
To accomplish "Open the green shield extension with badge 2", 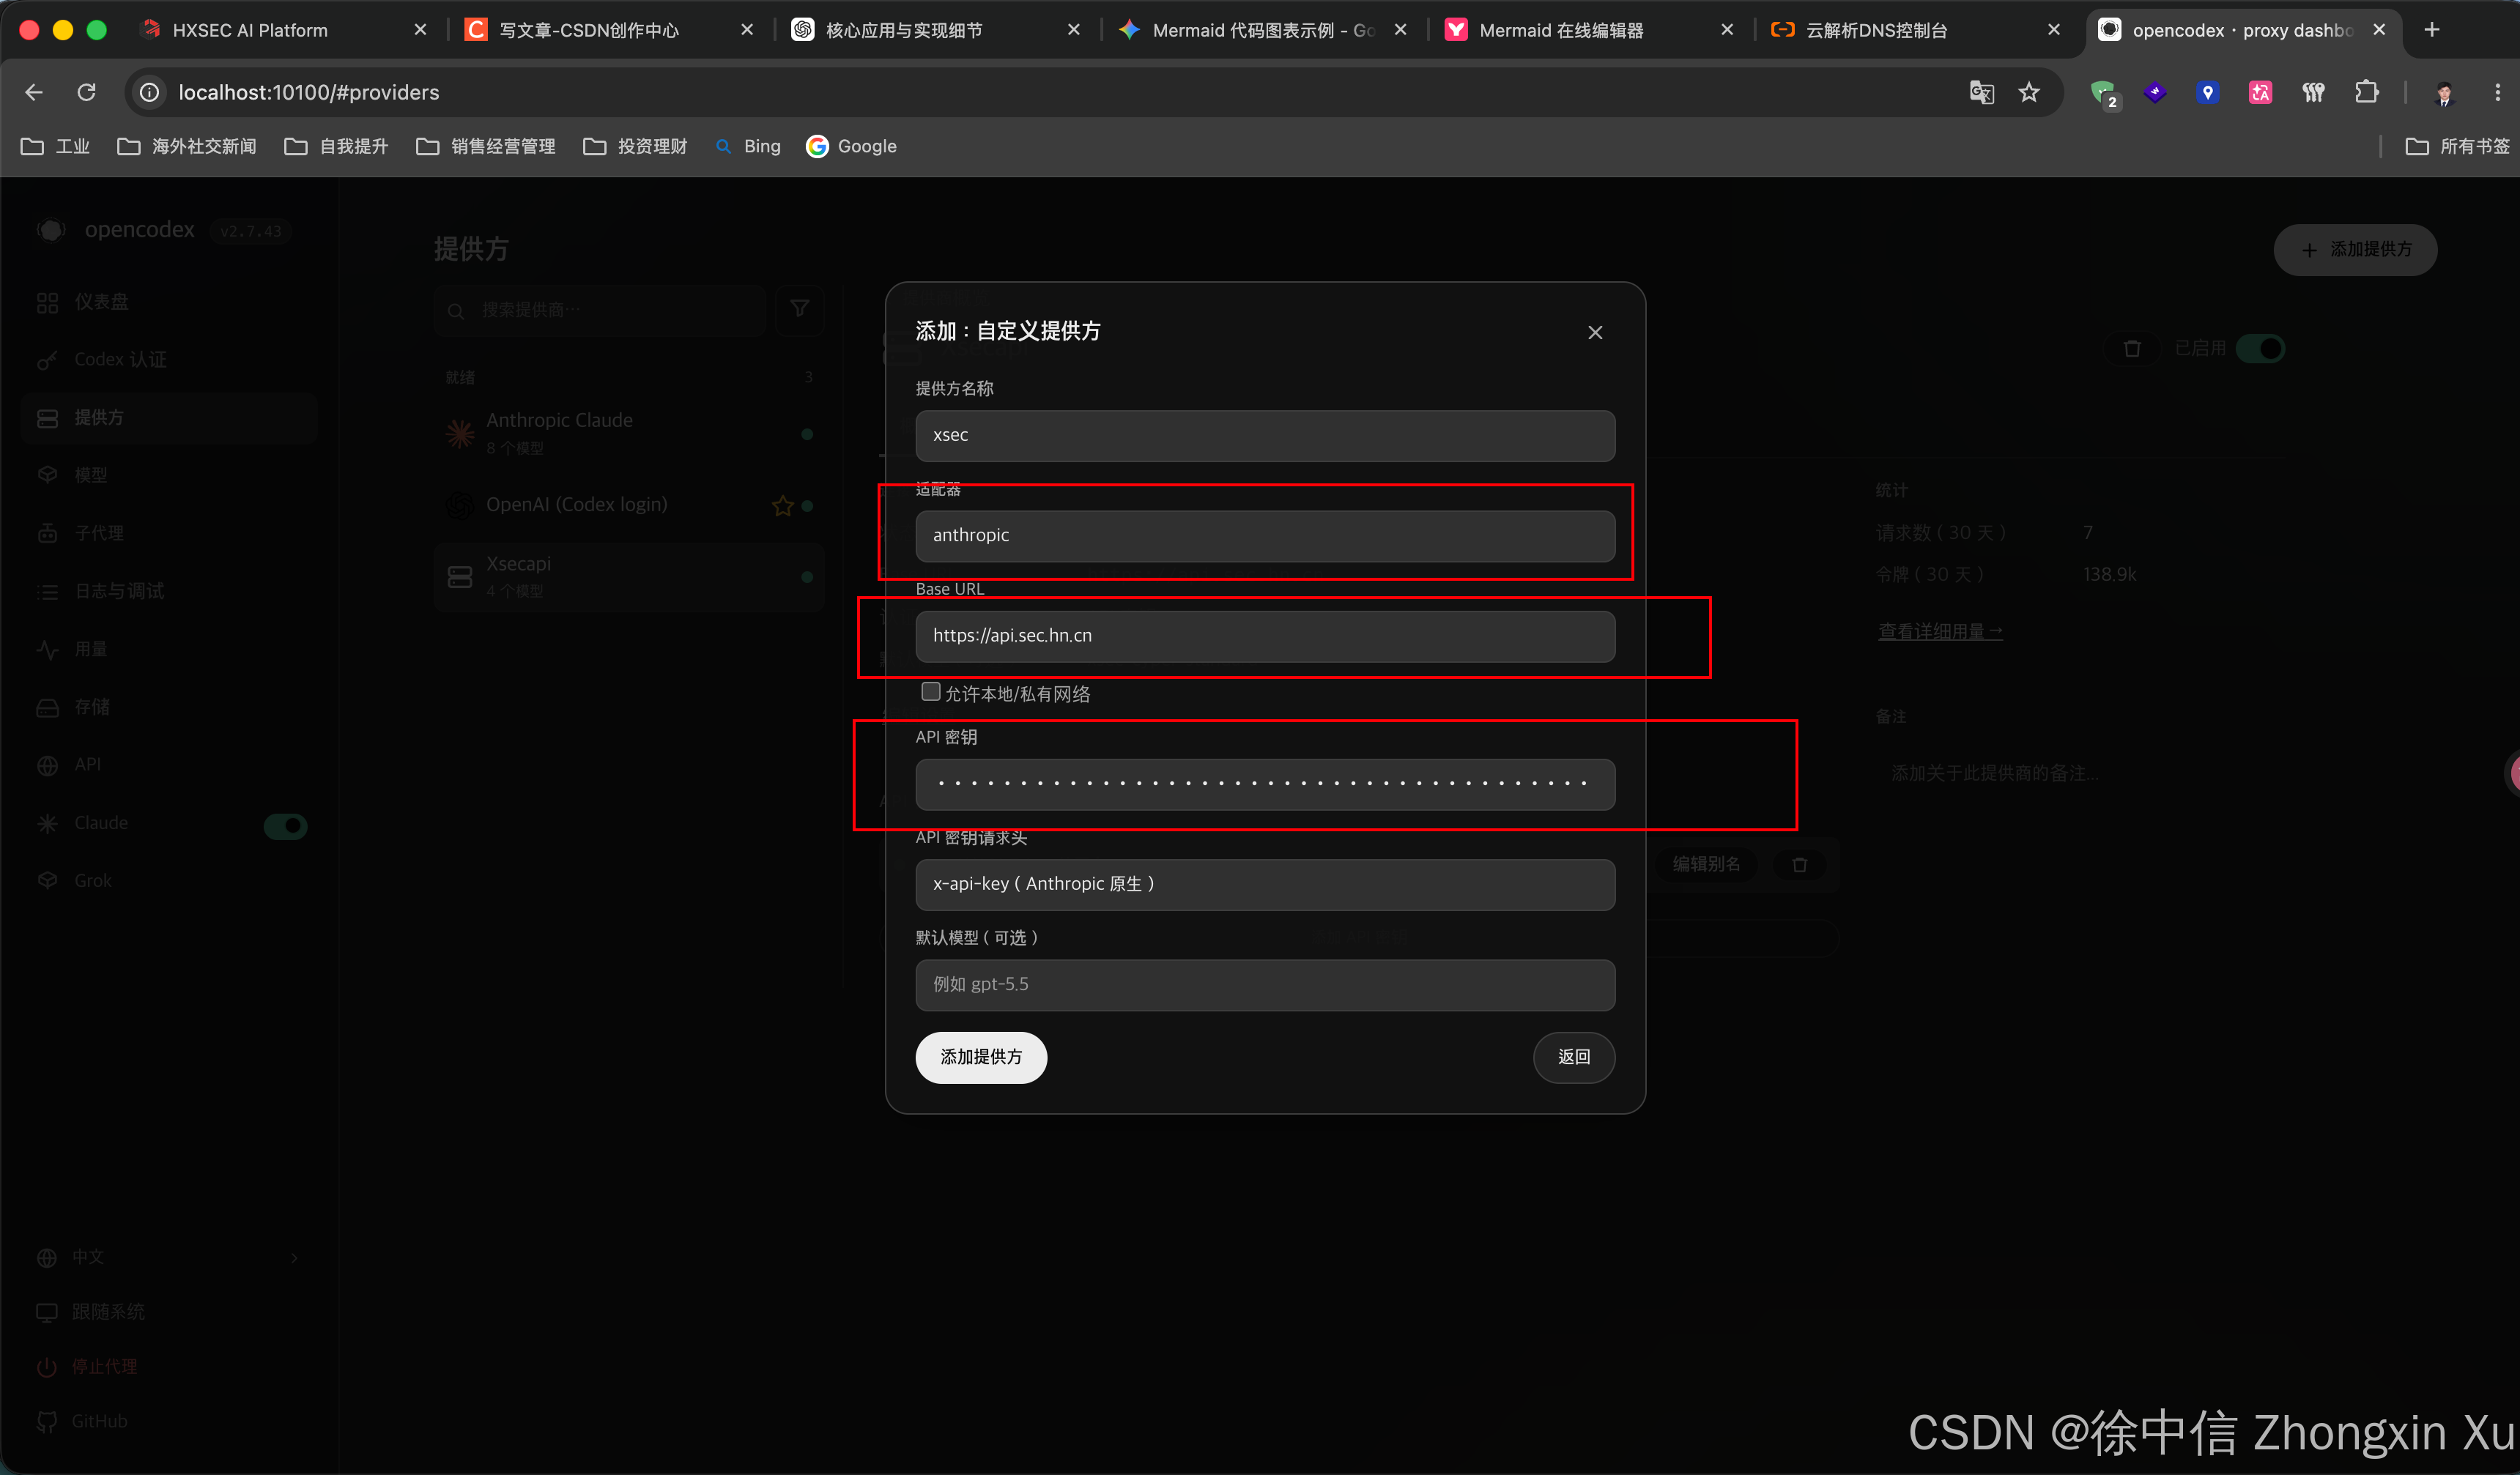I will [2104, 93].
